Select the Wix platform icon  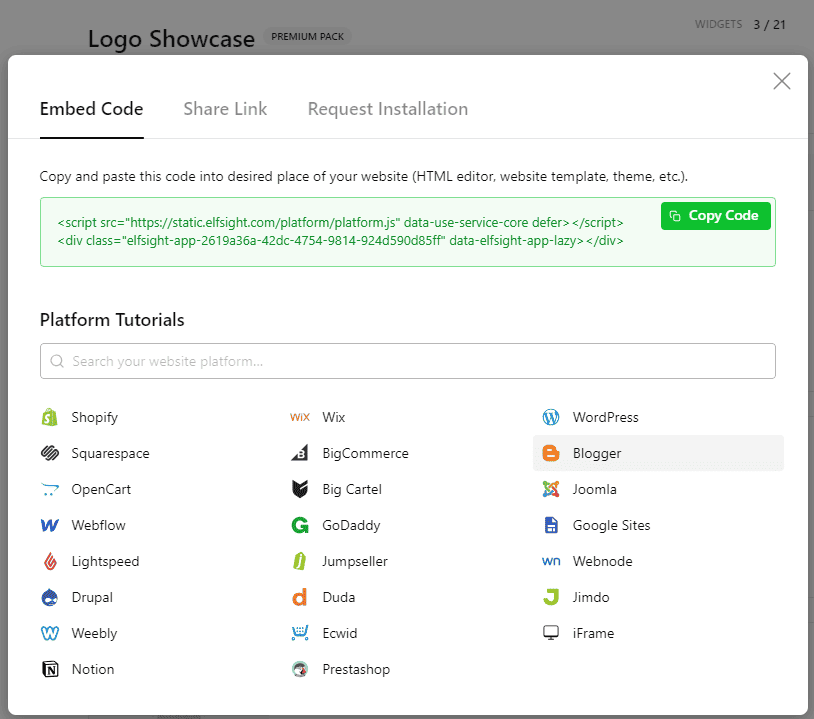tap(299, 417)
